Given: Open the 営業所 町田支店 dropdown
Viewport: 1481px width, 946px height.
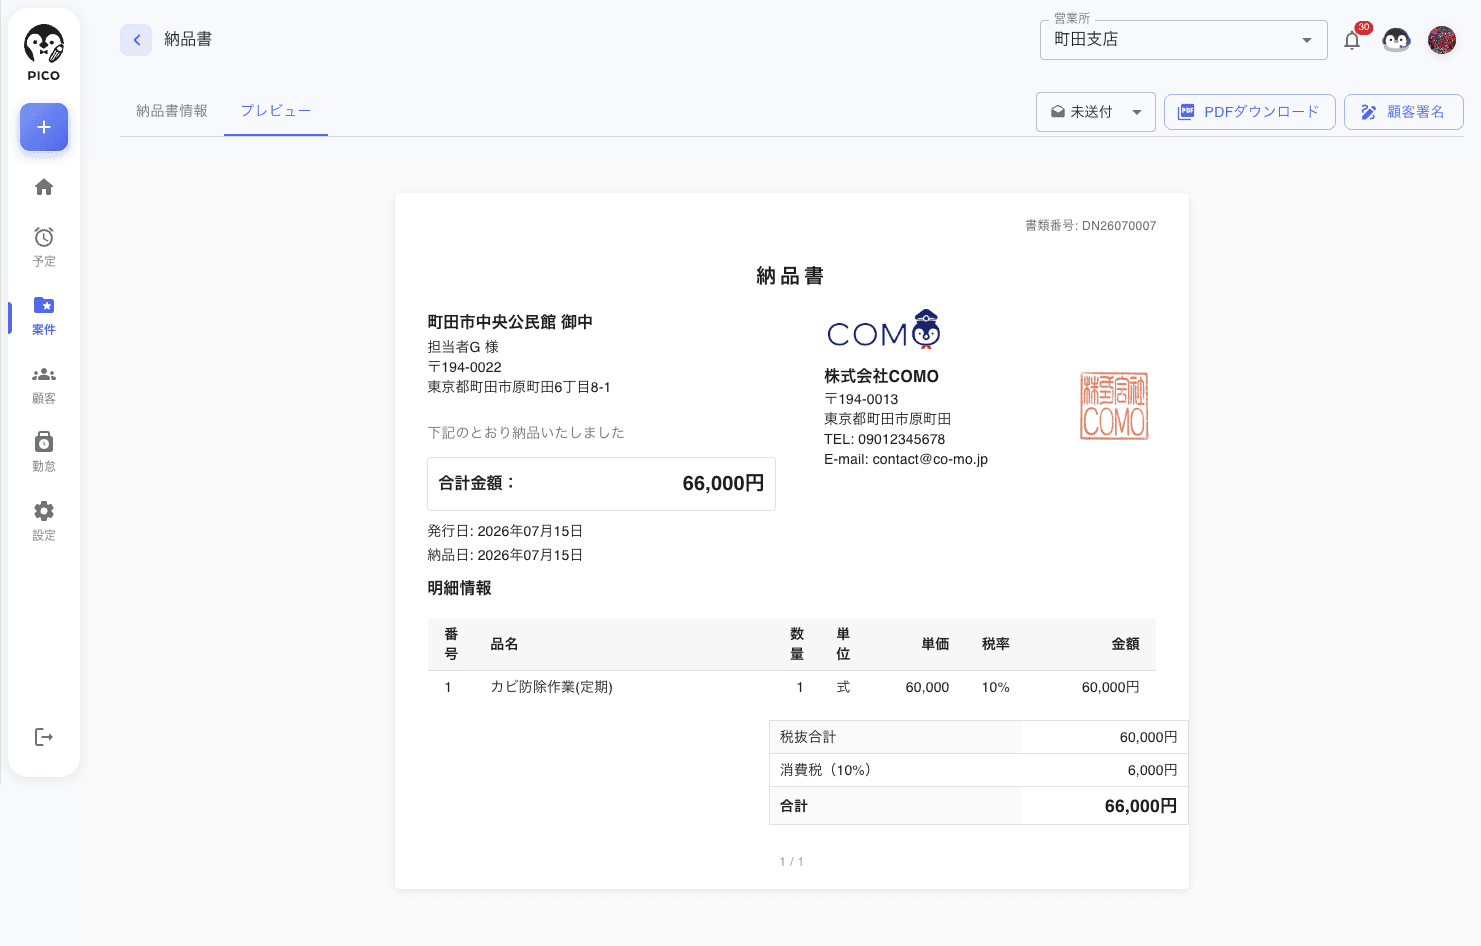Looking at the screenshot, I should coord(1184,40).
